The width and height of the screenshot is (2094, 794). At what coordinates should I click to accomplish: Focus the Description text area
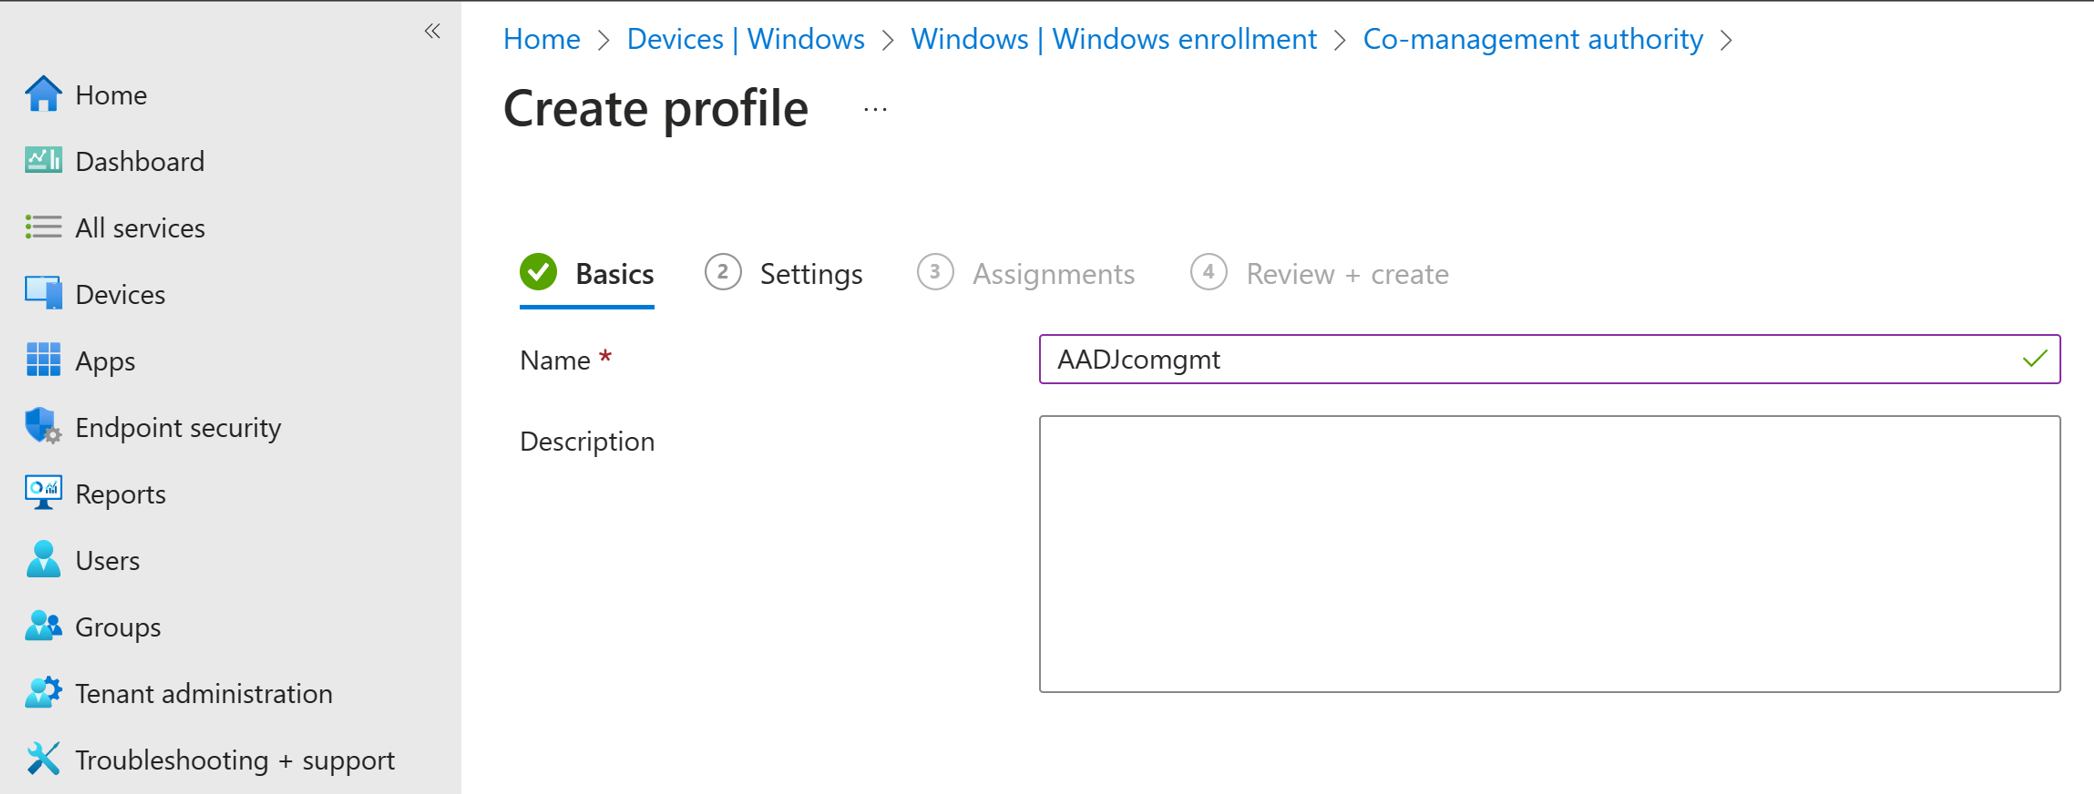coord(1549,553)
